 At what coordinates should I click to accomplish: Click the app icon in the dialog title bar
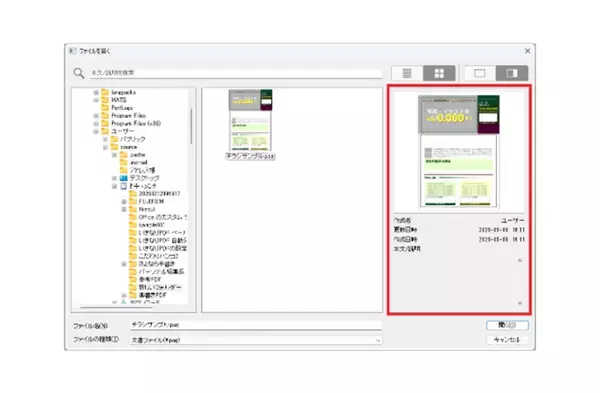point(72,51)
